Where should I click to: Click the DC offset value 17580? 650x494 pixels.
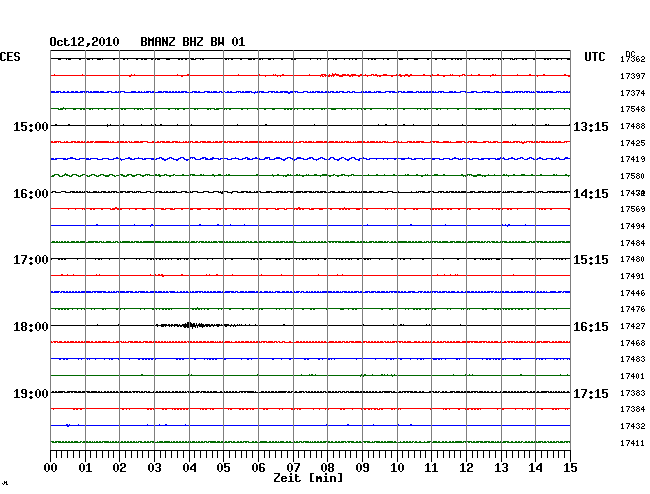633,176
